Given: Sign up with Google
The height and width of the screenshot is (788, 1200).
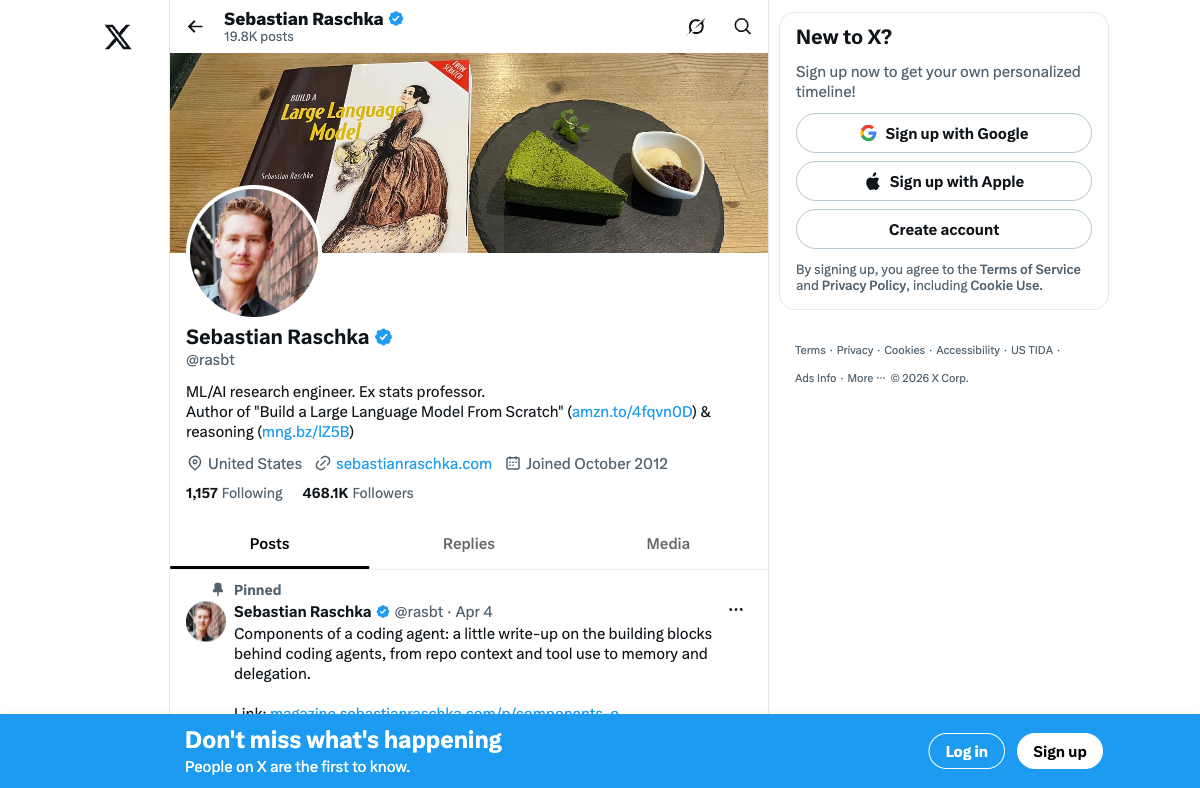Looking at the screenshot, I should pyautogui.click(x=944, y=133).
